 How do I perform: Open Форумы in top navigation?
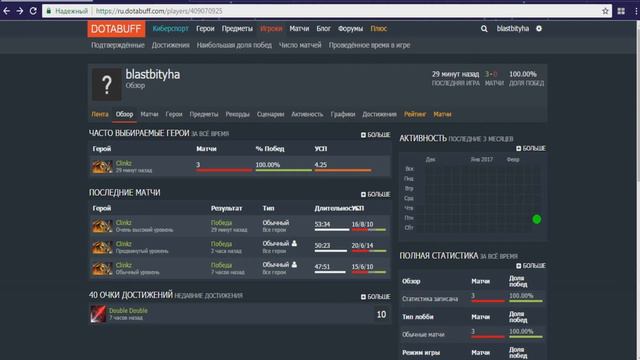coord(350,29)
